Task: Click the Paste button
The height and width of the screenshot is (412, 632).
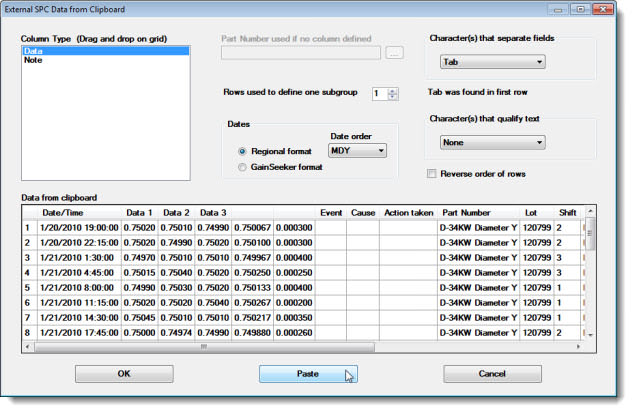Action: tap(308, 373)
